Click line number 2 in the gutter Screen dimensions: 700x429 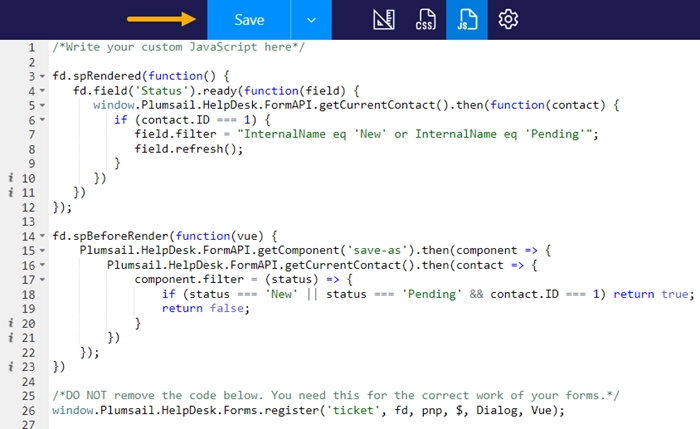pyautogui.click(x=32, y=62)
